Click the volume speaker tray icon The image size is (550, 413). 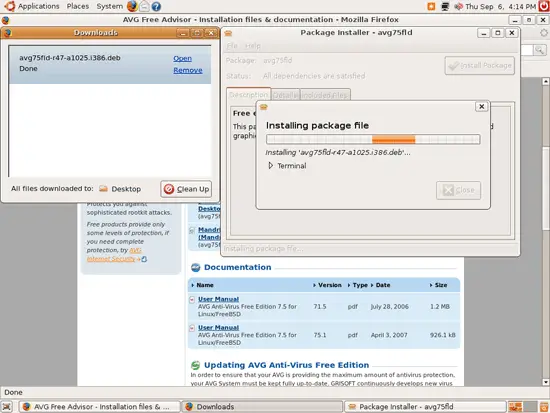458,6
